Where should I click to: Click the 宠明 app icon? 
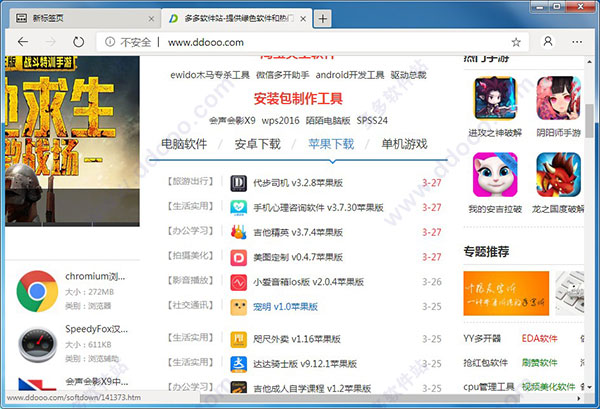tap(238, 307)
